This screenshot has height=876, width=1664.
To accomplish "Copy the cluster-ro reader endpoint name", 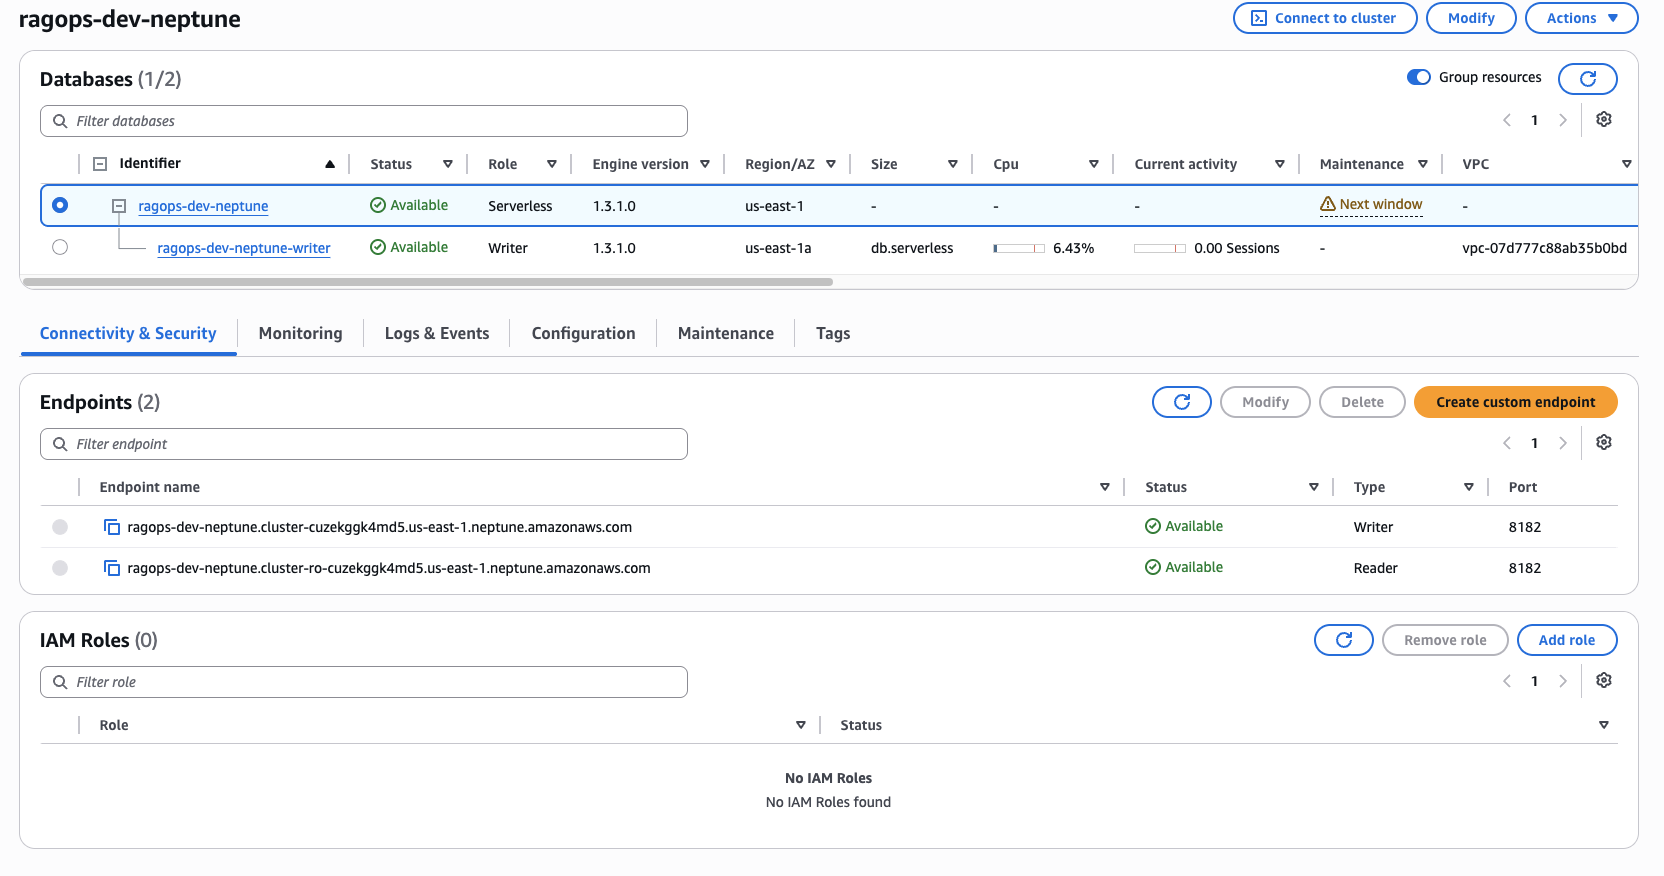I will (x=112, y=568).
